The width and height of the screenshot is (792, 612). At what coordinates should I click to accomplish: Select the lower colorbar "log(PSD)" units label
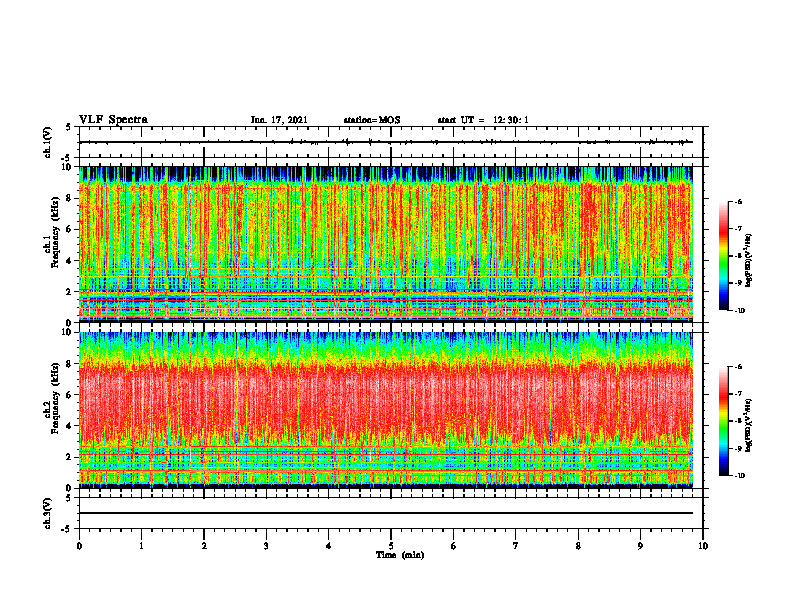coord(750,425)
